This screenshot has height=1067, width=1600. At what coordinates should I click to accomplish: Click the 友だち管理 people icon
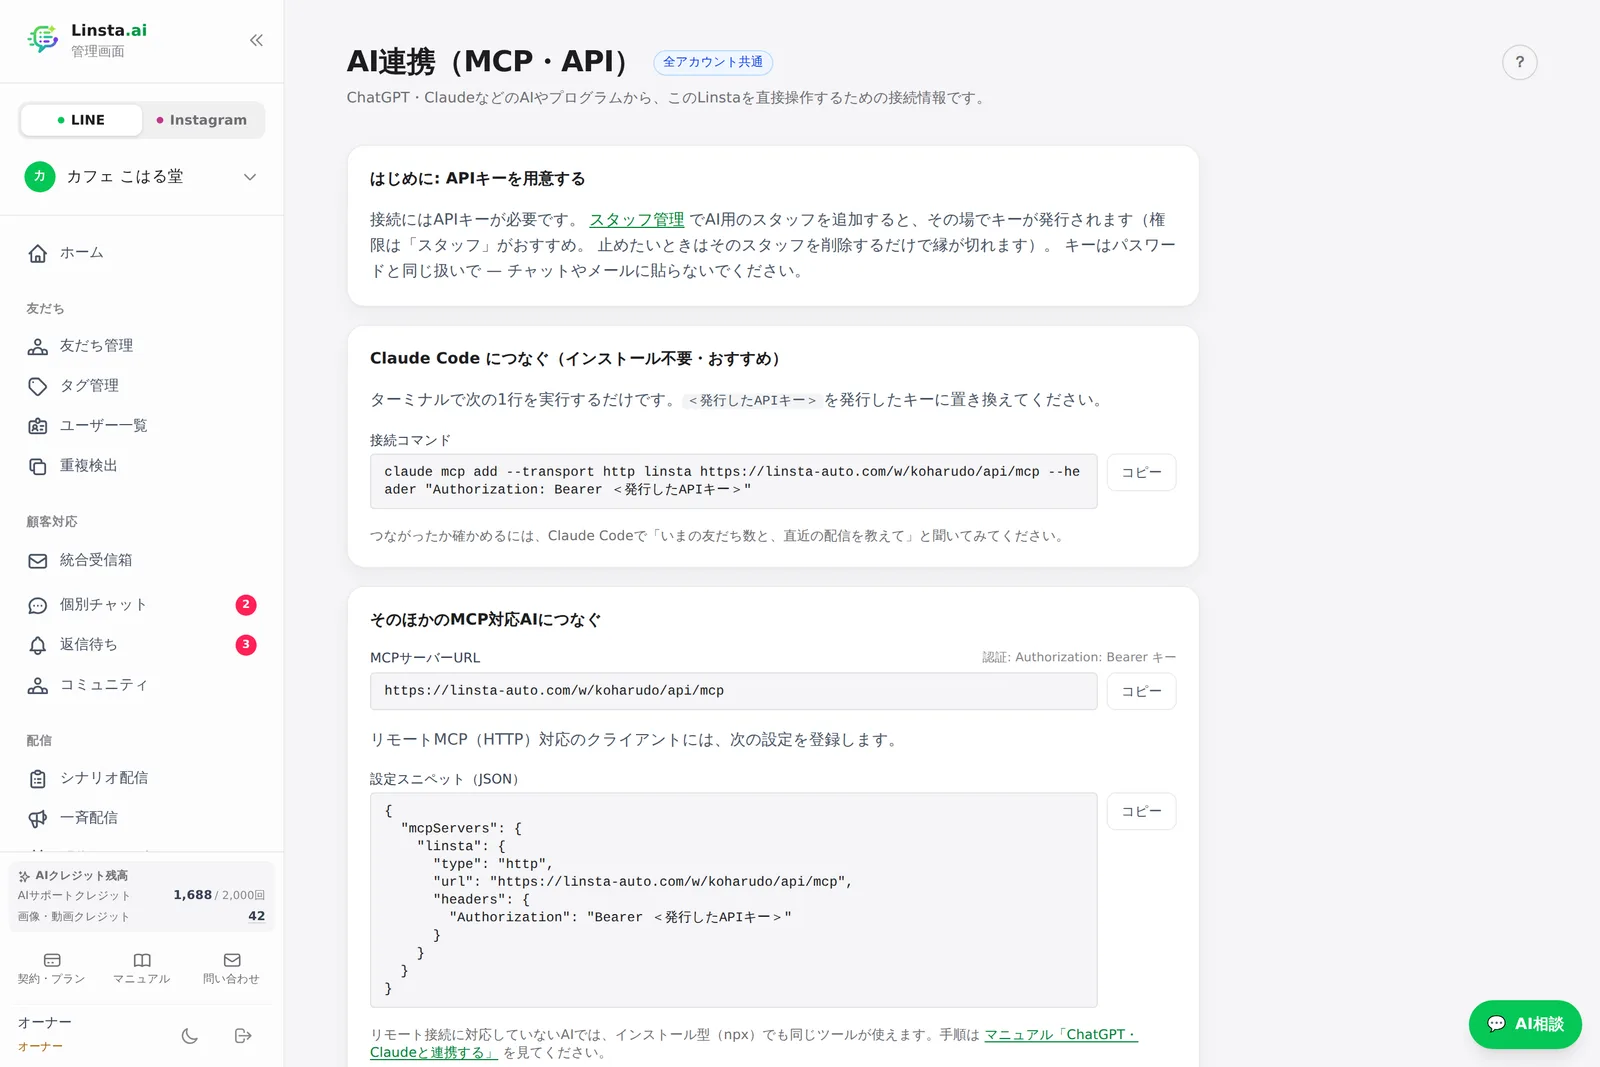tap(38, 346)
